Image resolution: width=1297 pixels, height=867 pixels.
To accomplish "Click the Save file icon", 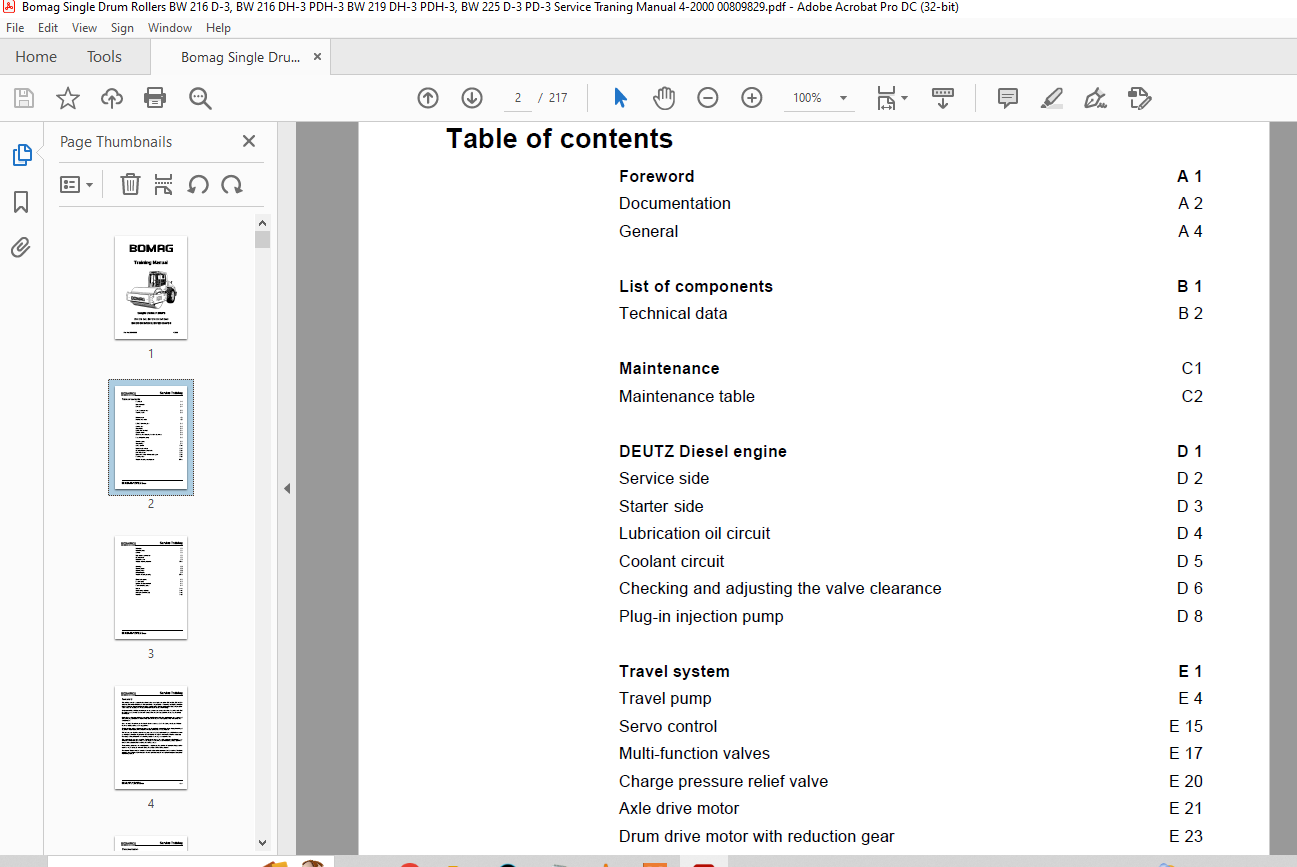I will [x=23, y=98].
